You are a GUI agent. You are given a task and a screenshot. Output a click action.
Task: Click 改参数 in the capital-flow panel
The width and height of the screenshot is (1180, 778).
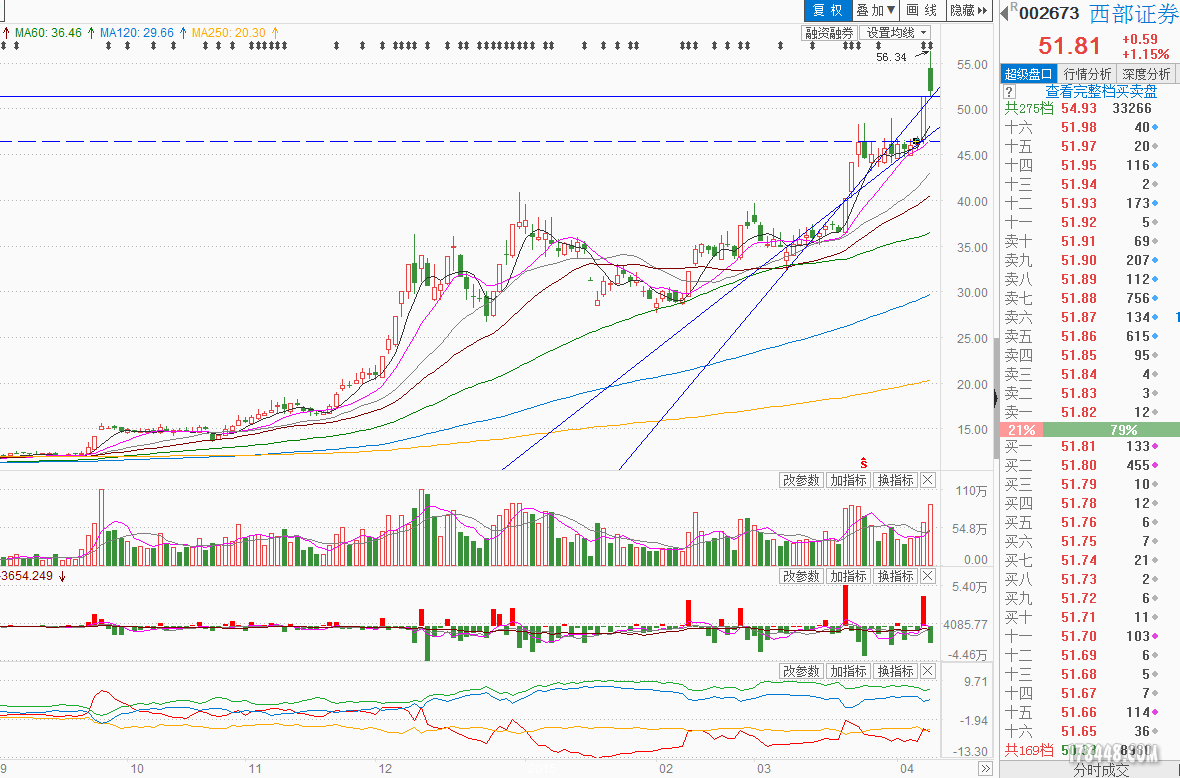pyautogui.click(x=801, y=576)
